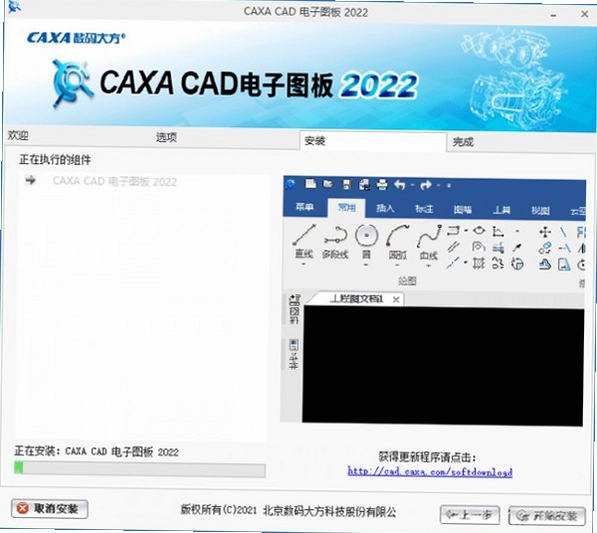
Task: Click the print icon in quick toolbar
Action: click(382, 185)
